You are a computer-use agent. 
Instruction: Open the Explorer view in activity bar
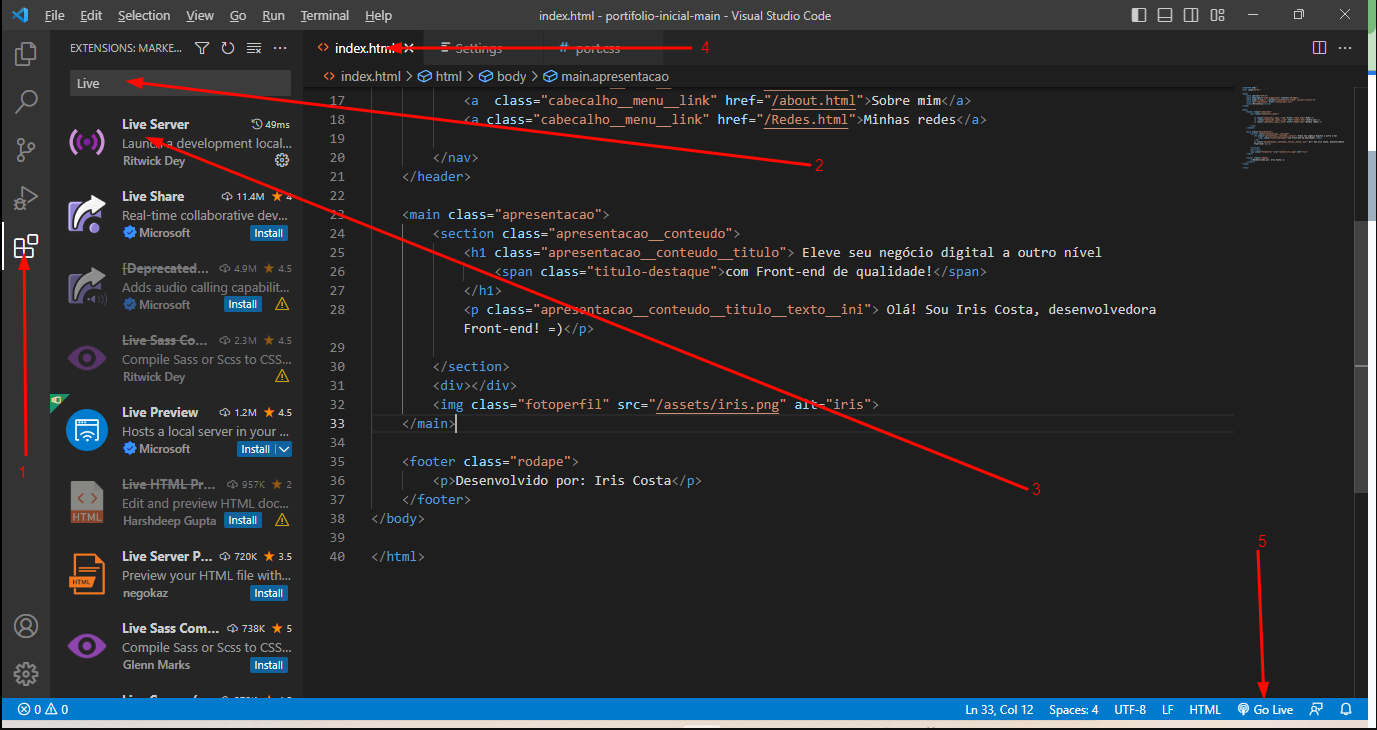26,53
